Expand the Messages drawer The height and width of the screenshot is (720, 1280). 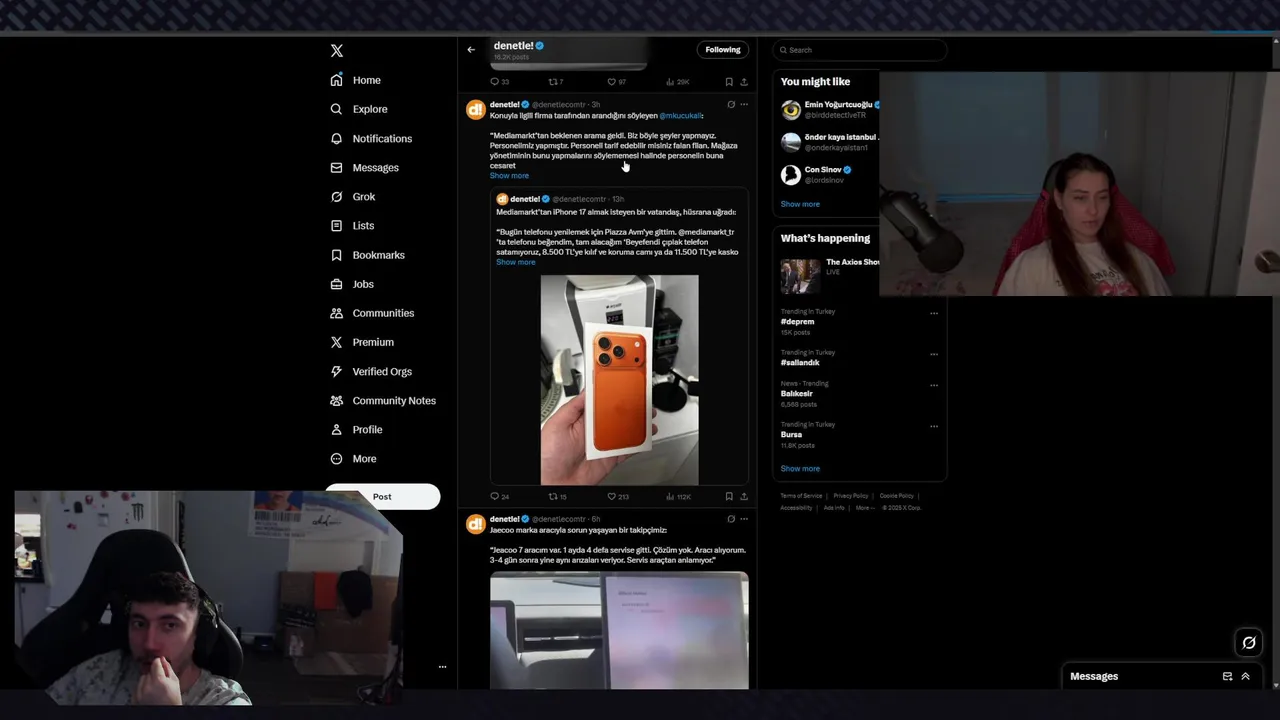pos(1245,677)
